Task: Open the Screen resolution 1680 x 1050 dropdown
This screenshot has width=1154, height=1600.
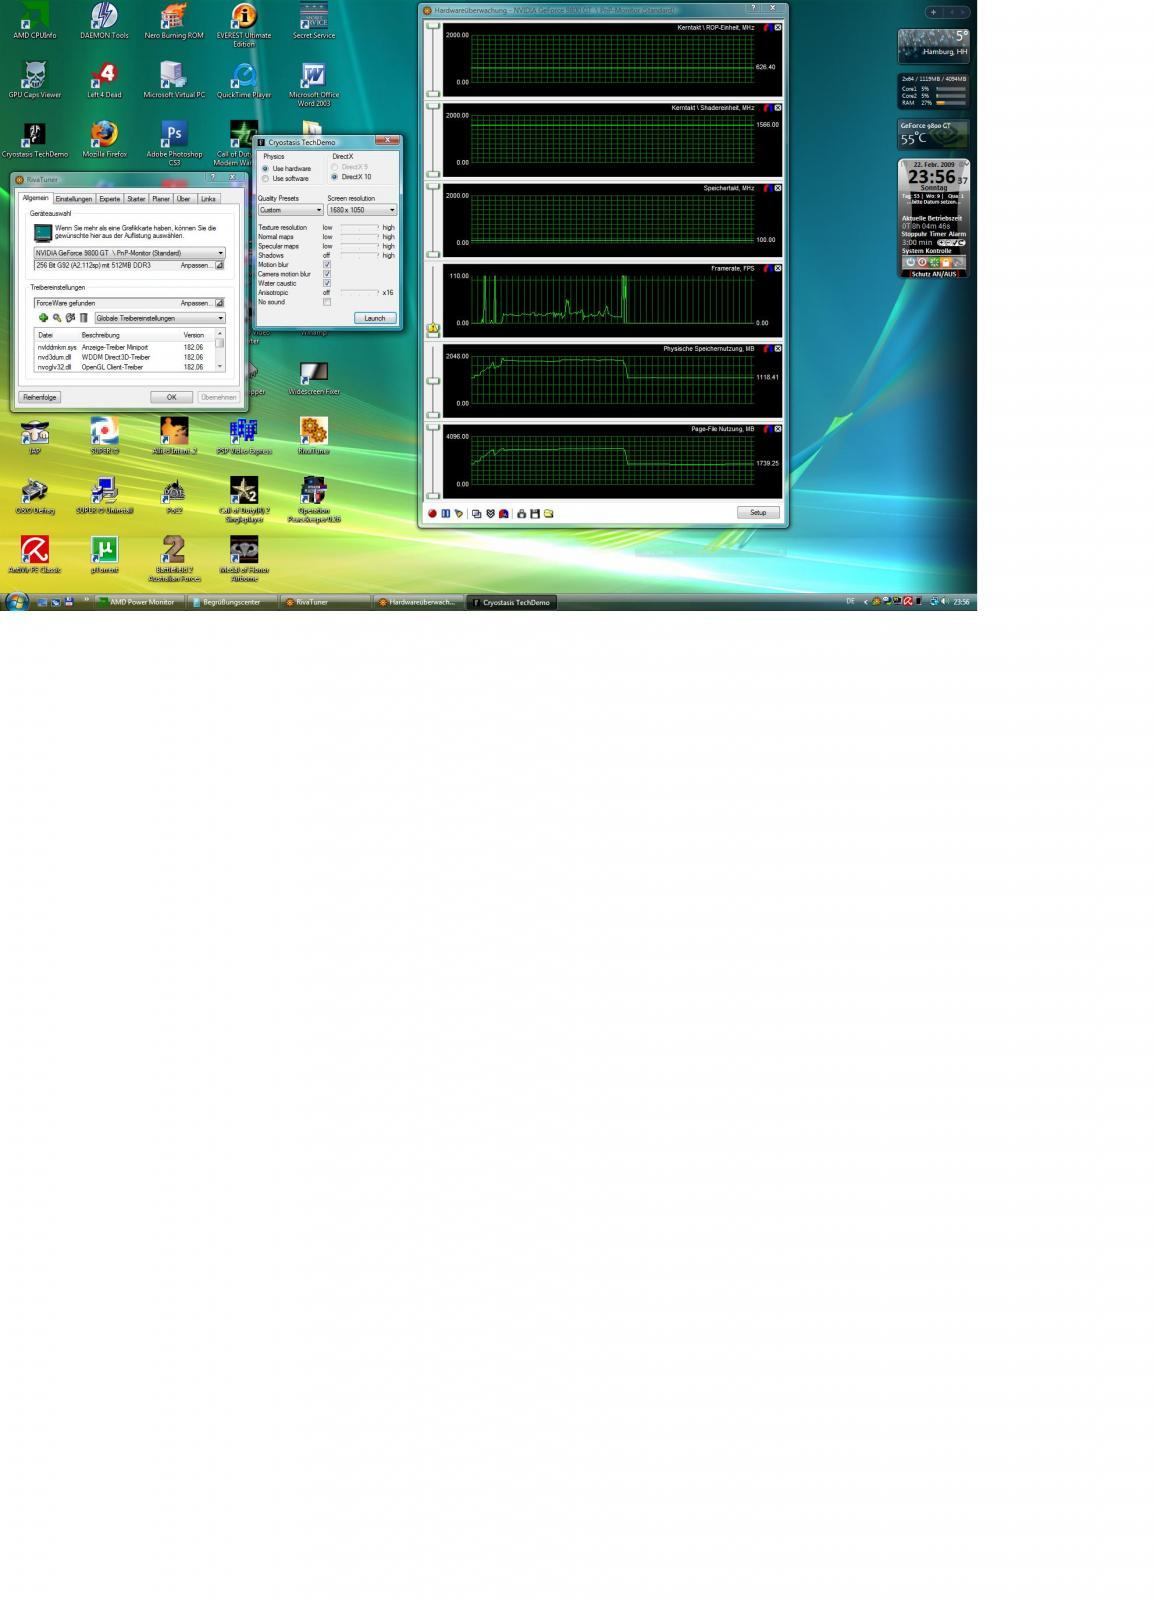Action: pos(362,210)
